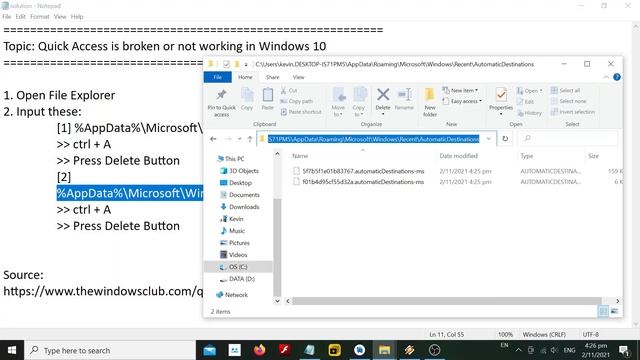The height and width of the screenshot is (360, 640).
Task: Go up one folder level
Action: tap(250, 139)
